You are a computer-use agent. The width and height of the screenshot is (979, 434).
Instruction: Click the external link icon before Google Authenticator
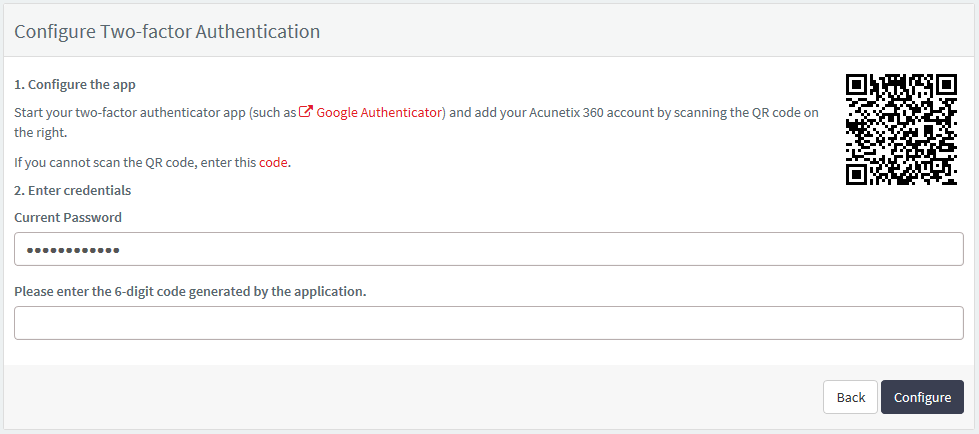306,112
